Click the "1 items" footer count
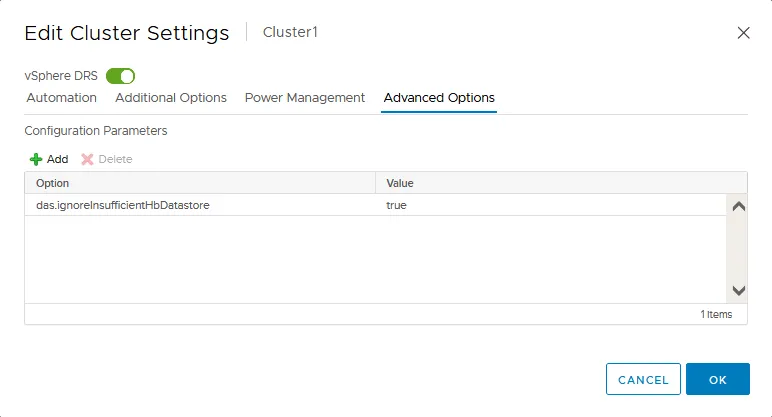The height and width of the screenshot is (417, 772). coord(716,314)
